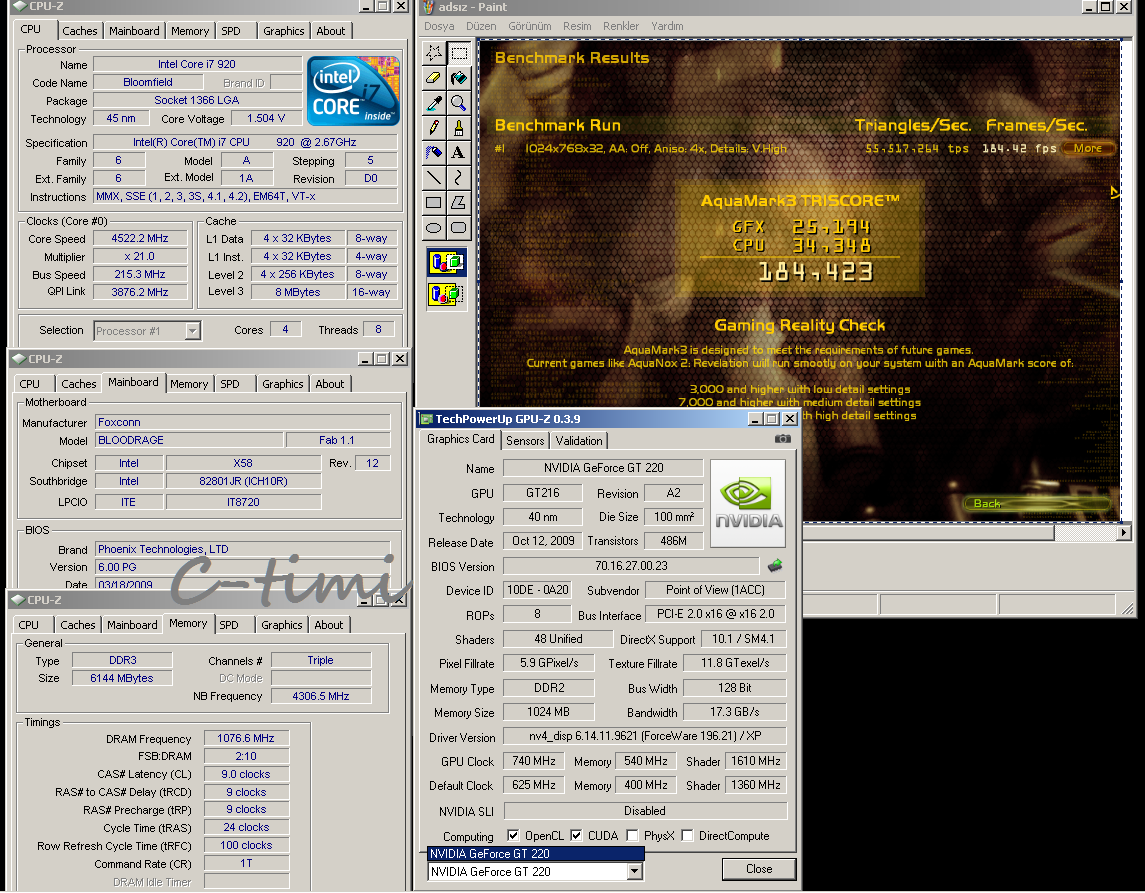This screenshot has width=1145, height=893.
Task: Open the Dosya menu in Paint
Action: pos(439,26)
